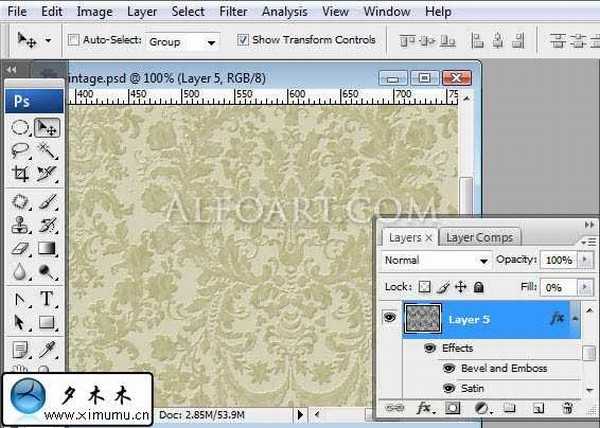The height and width of the screenshot is (428, 600).
Task: Select the Lasso tool
Action: 20,150
